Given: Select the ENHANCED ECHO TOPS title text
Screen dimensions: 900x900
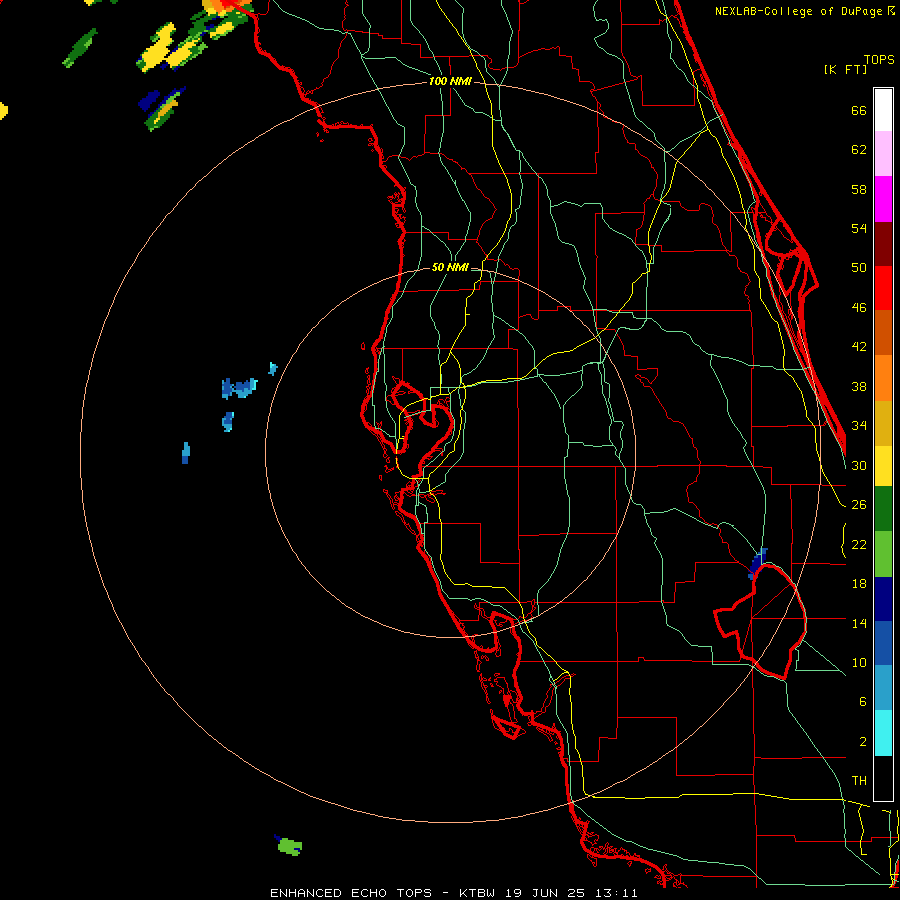Looking at the screenshot, I should click(351, 893).
